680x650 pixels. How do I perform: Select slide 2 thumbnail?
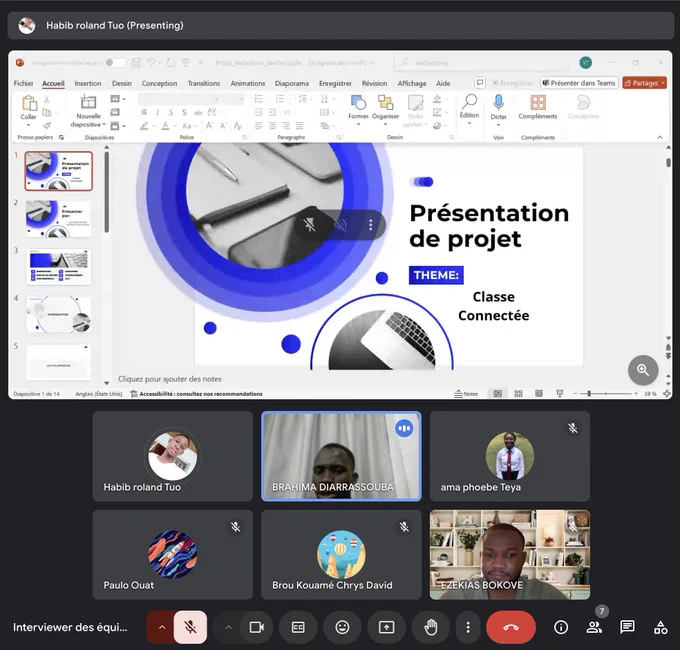point(59,219)
